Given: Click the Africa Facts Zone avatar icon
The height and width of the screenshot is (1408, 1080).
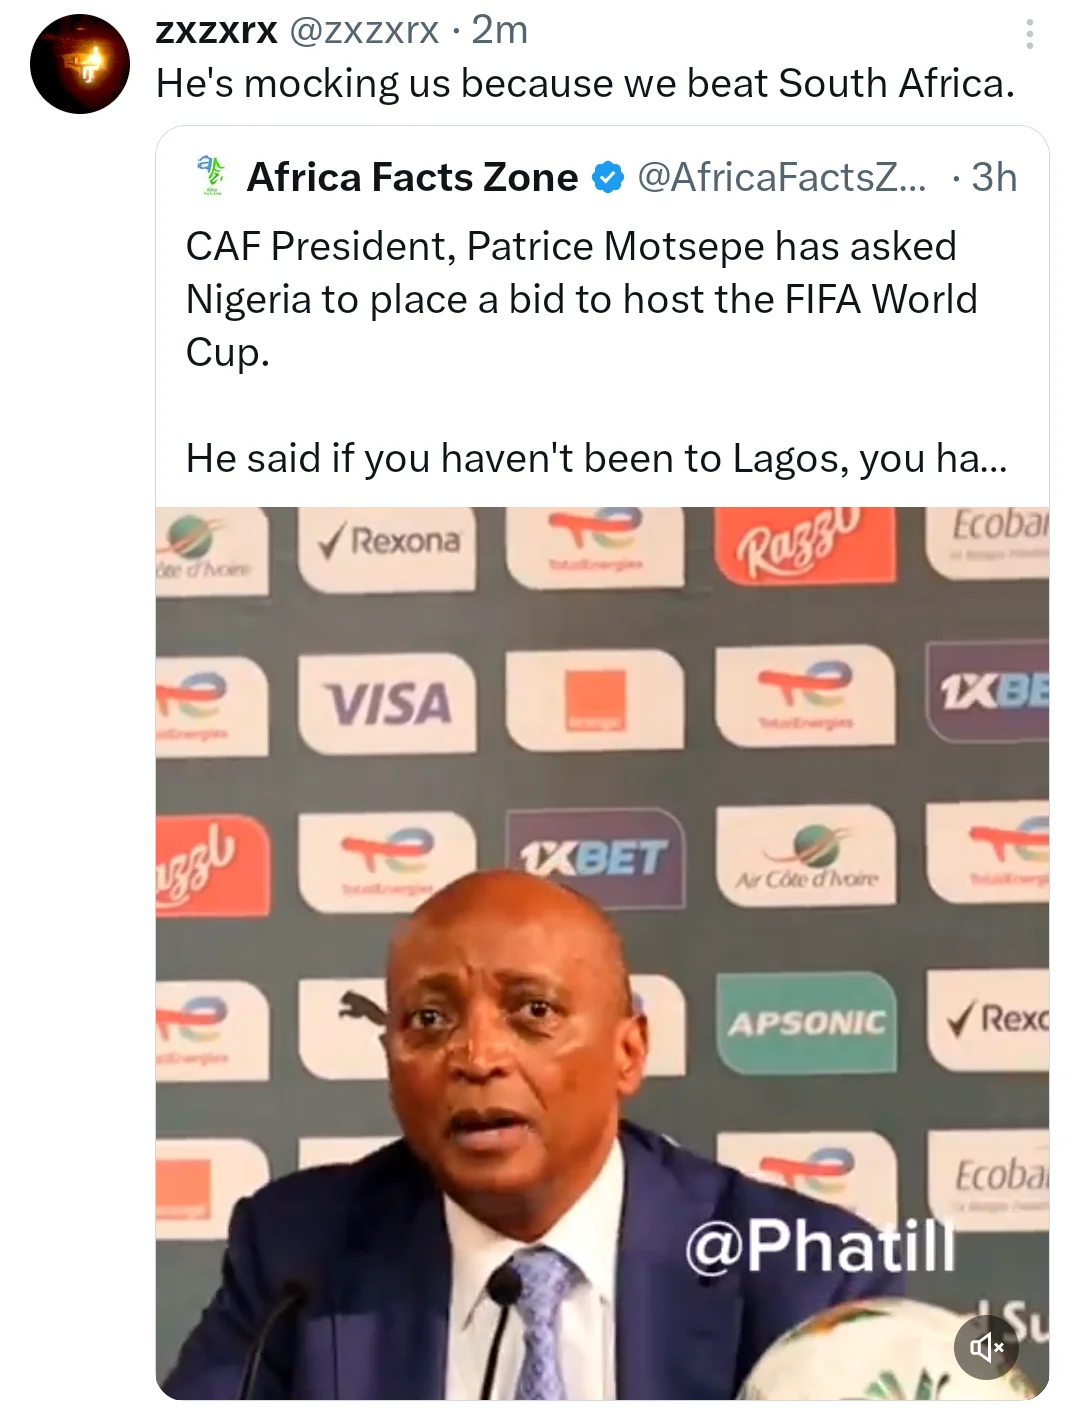Looking at the screenshot, I should (211, 177).
